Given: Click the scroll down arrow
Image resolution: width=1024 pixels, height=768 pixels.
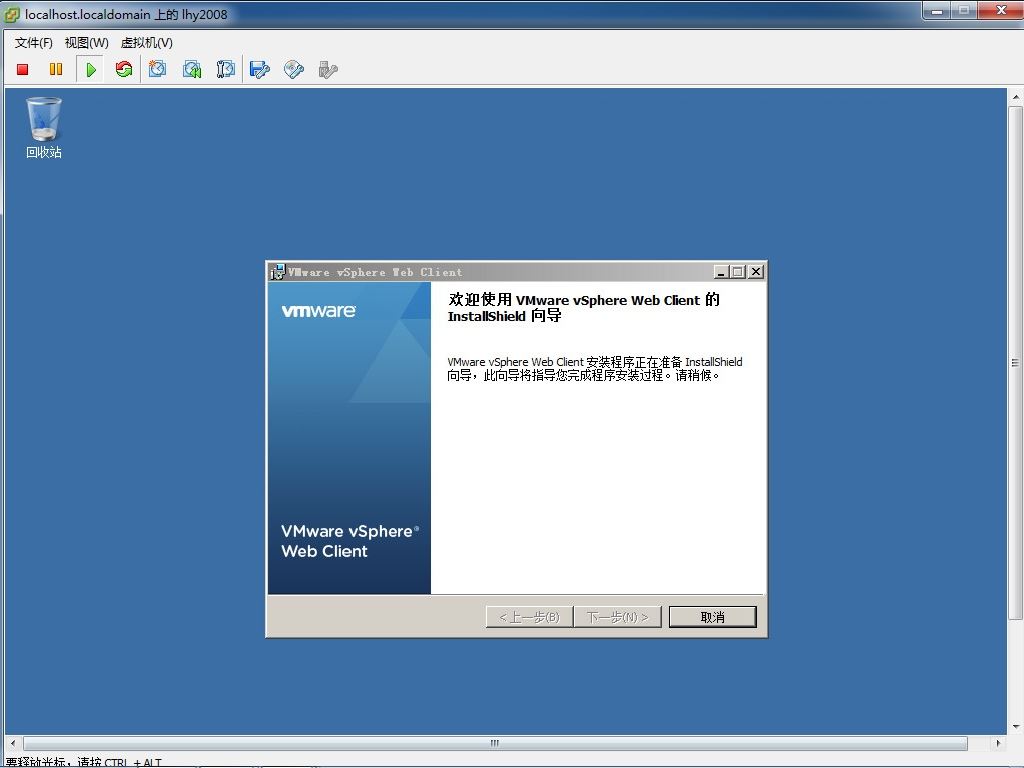Looking at the screenshot, I should (x=1016, y=726).
